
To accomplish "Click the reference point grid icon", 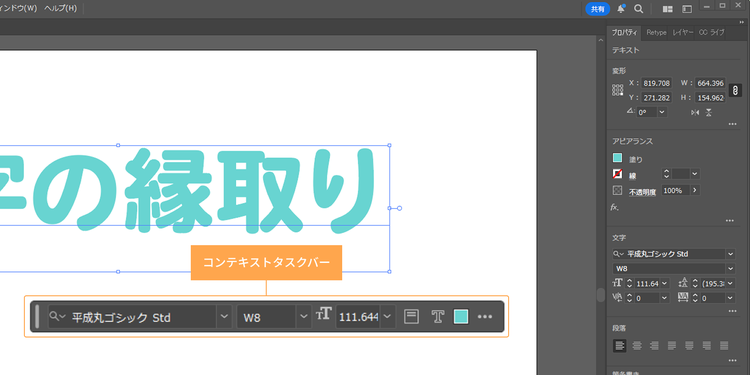I will pos(618,90).
